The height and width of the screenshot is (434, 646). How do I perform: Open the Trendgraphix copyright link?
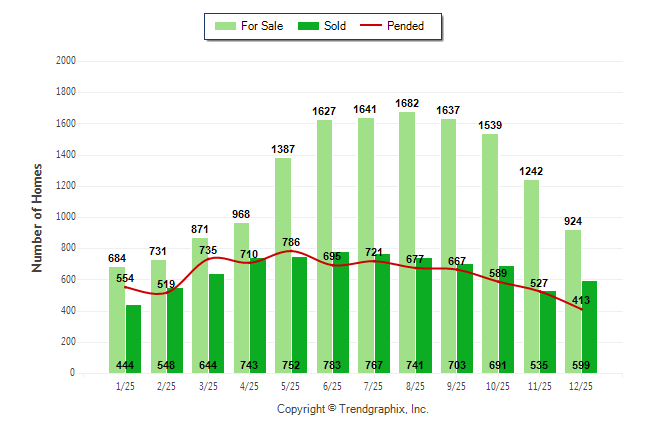(352, 409)
